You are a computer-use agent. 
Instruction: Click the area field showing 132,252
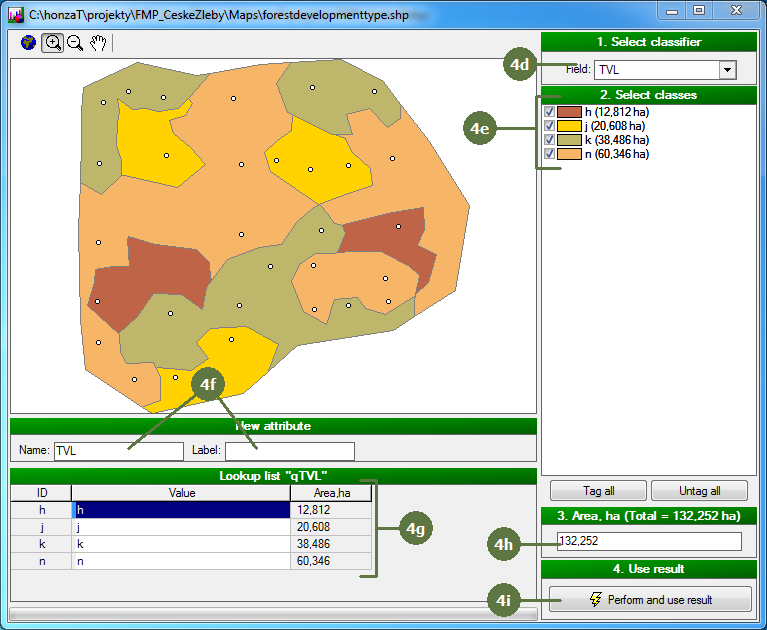648,541
